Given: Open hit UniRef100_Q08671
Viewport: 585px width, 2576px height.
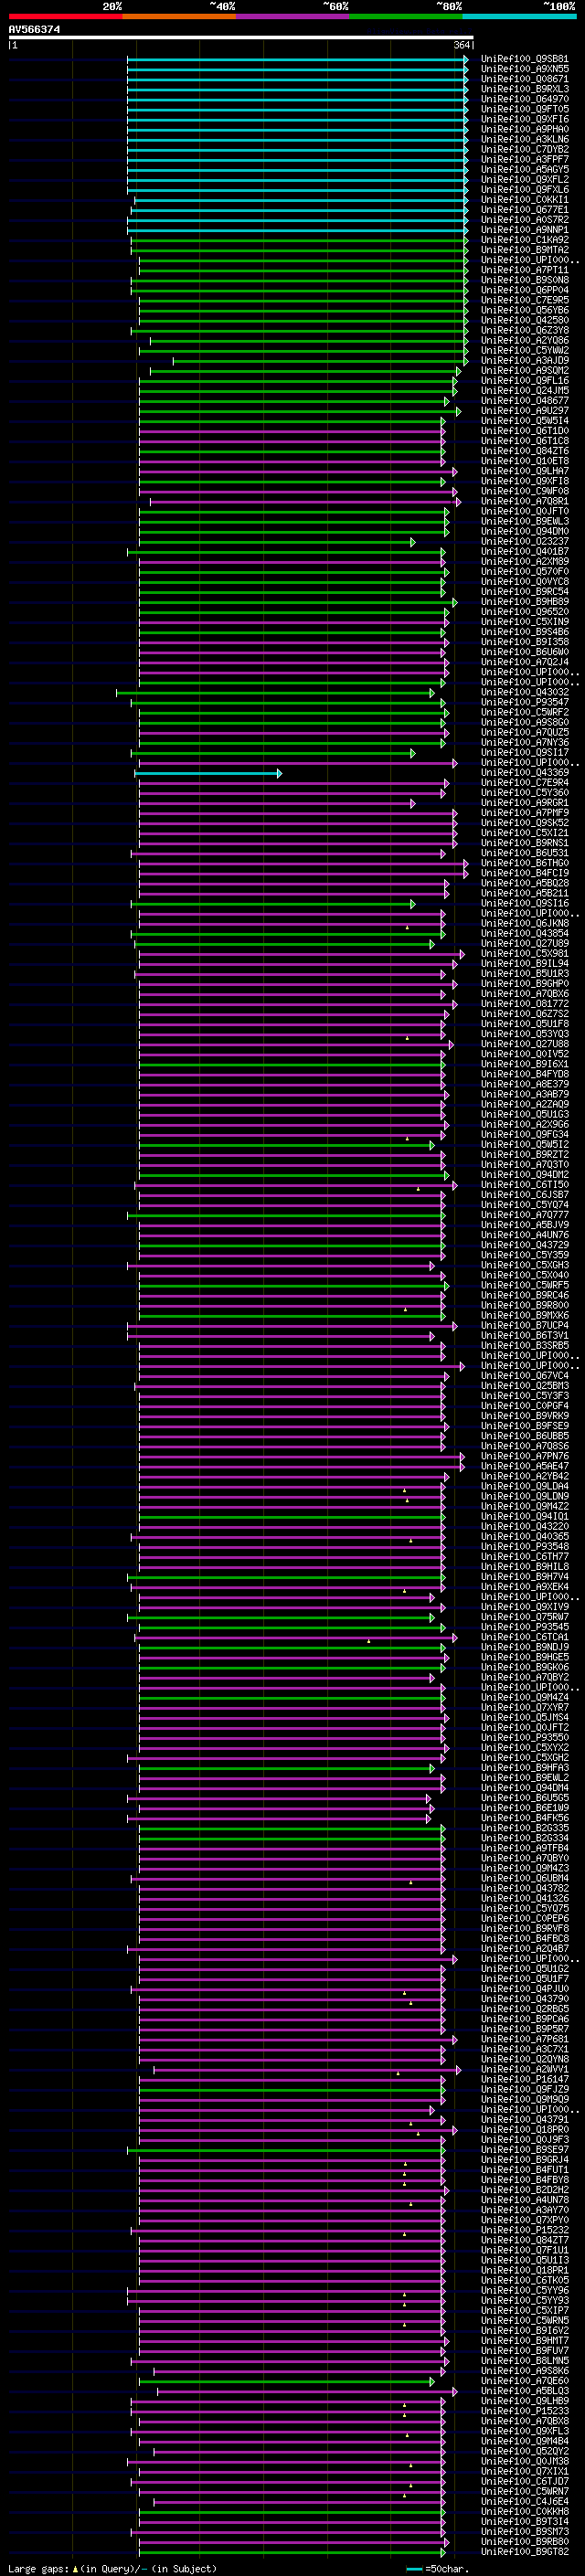Looking at the screenshot, I should pyautogui.click(x=525, y=80).
